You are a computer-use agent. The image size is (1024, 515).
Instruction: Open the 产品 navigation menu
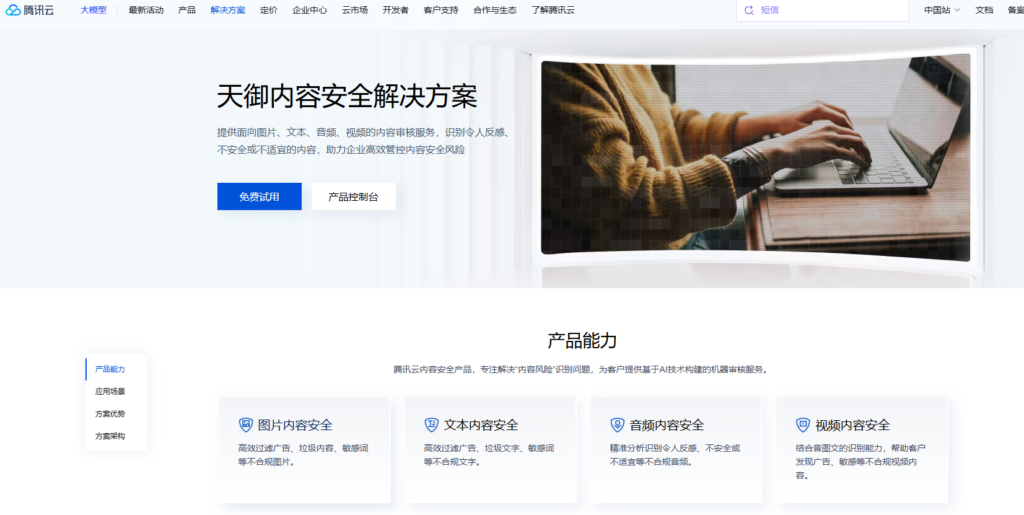[x=187, y=10]
